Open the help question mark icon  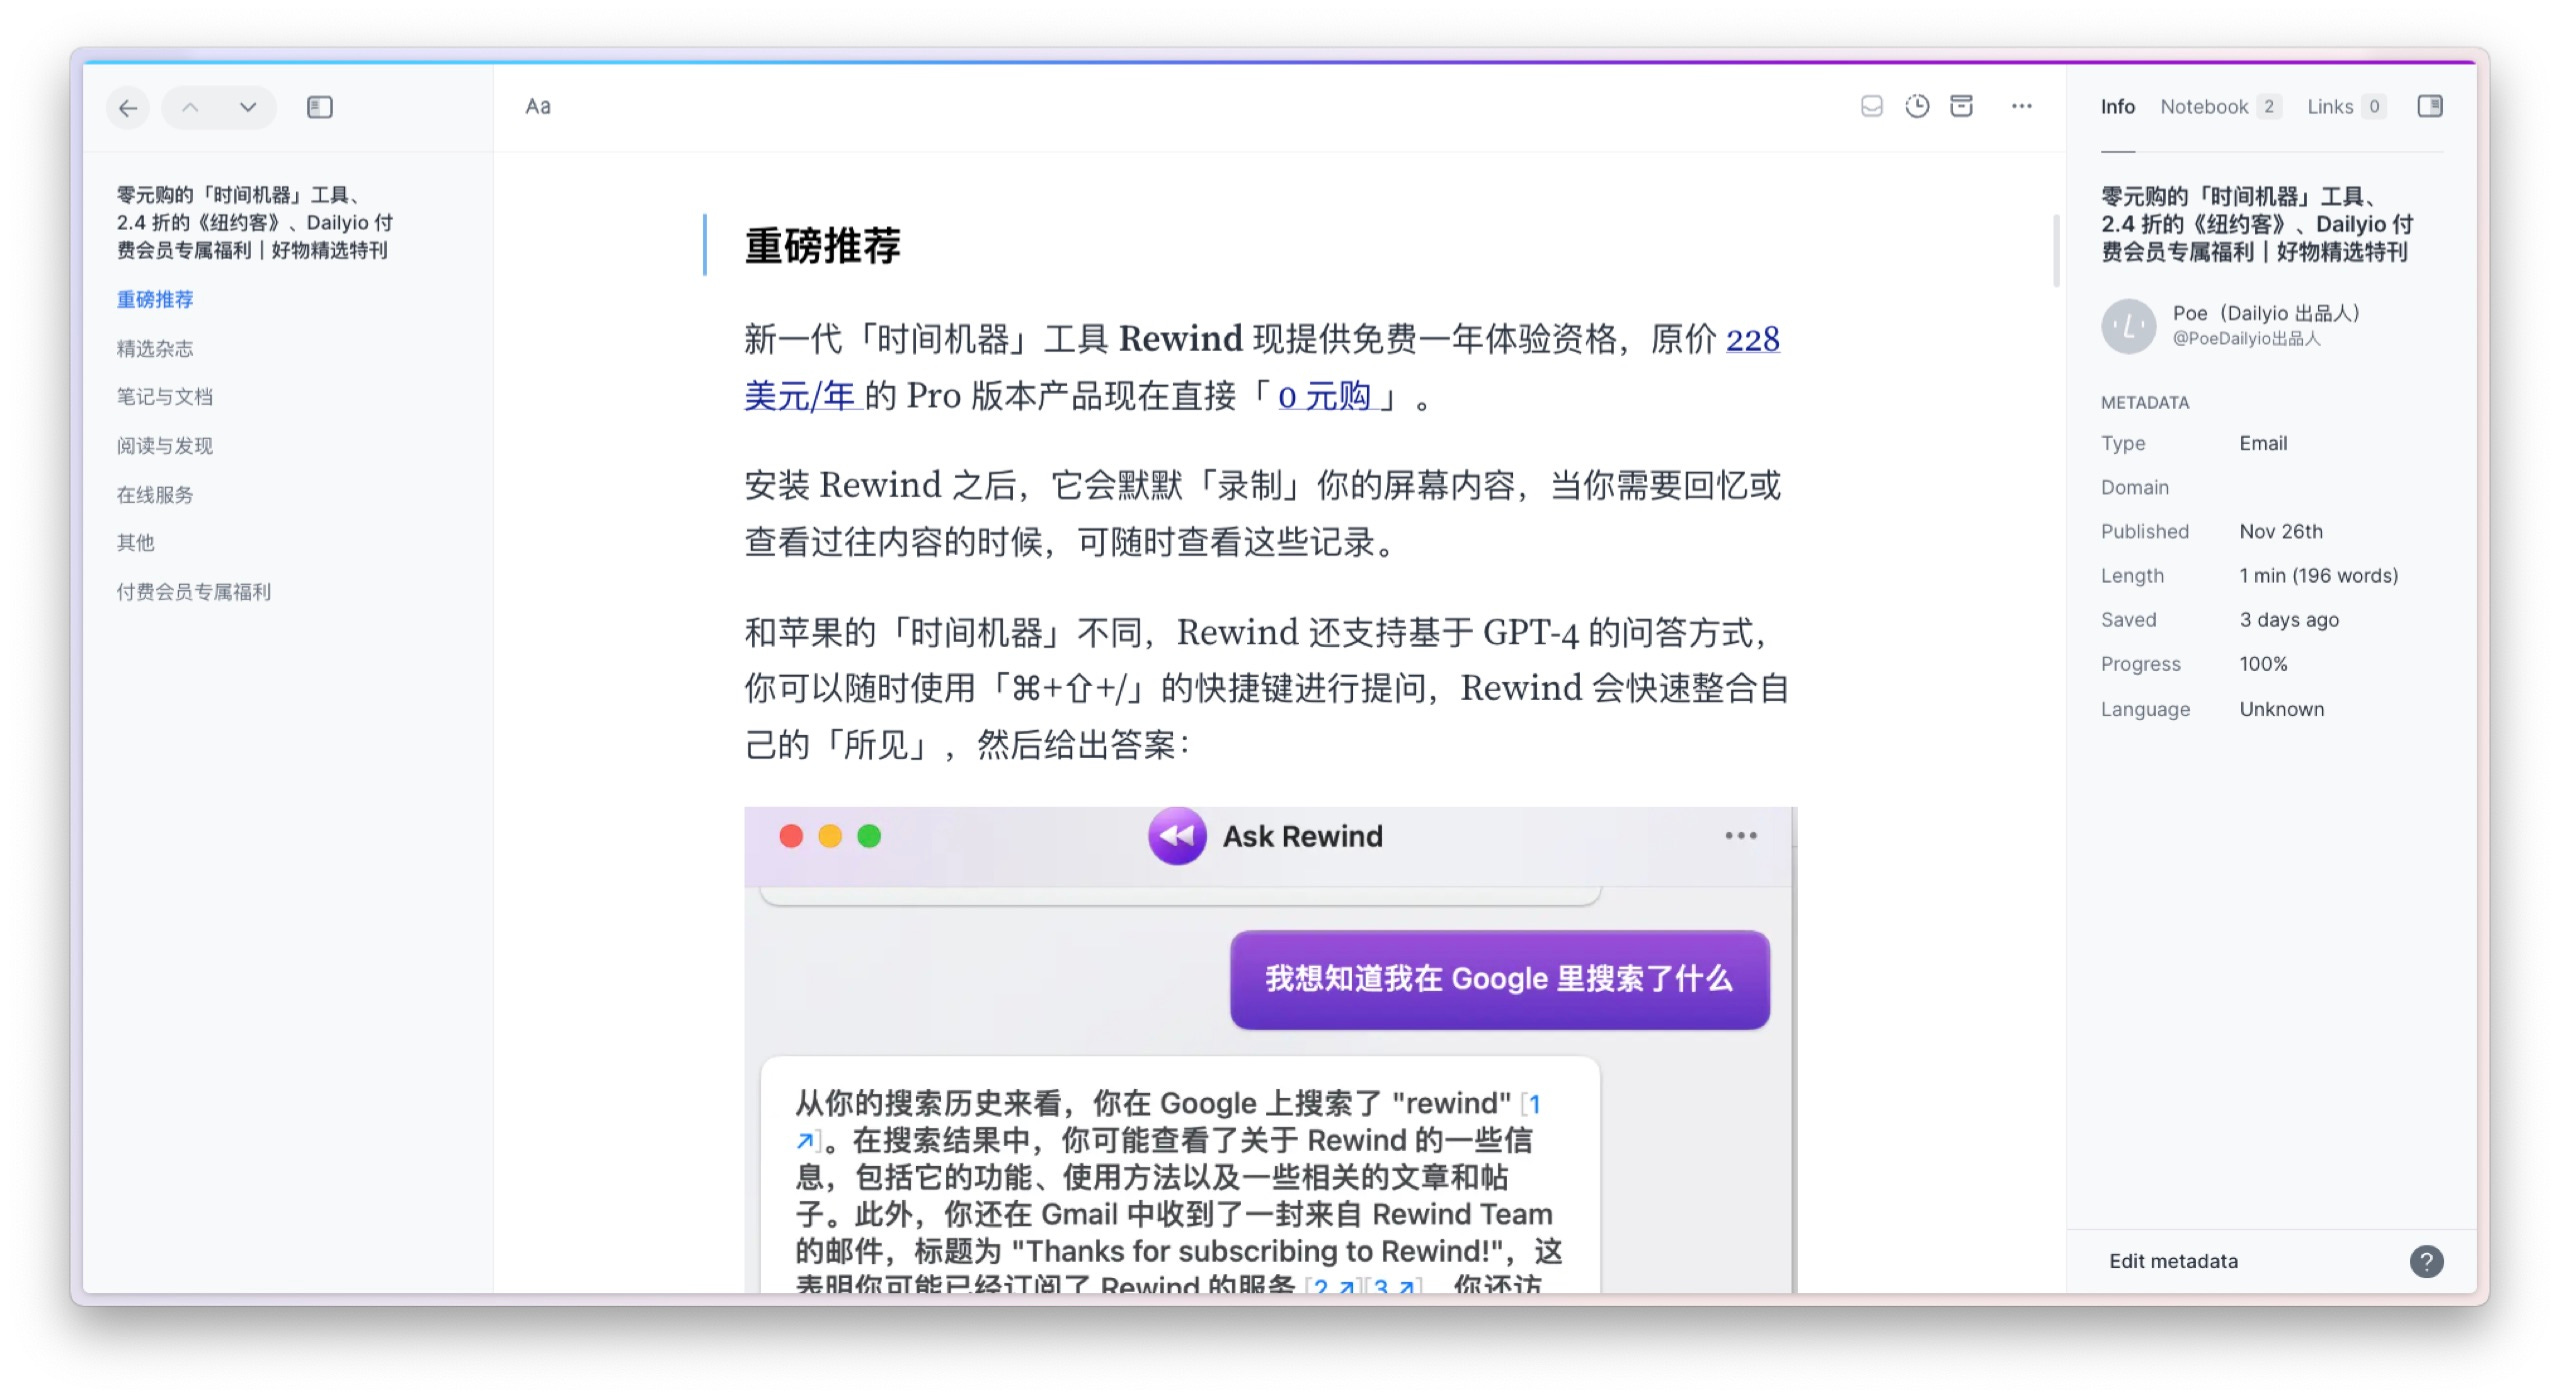coord(2426,1261)
